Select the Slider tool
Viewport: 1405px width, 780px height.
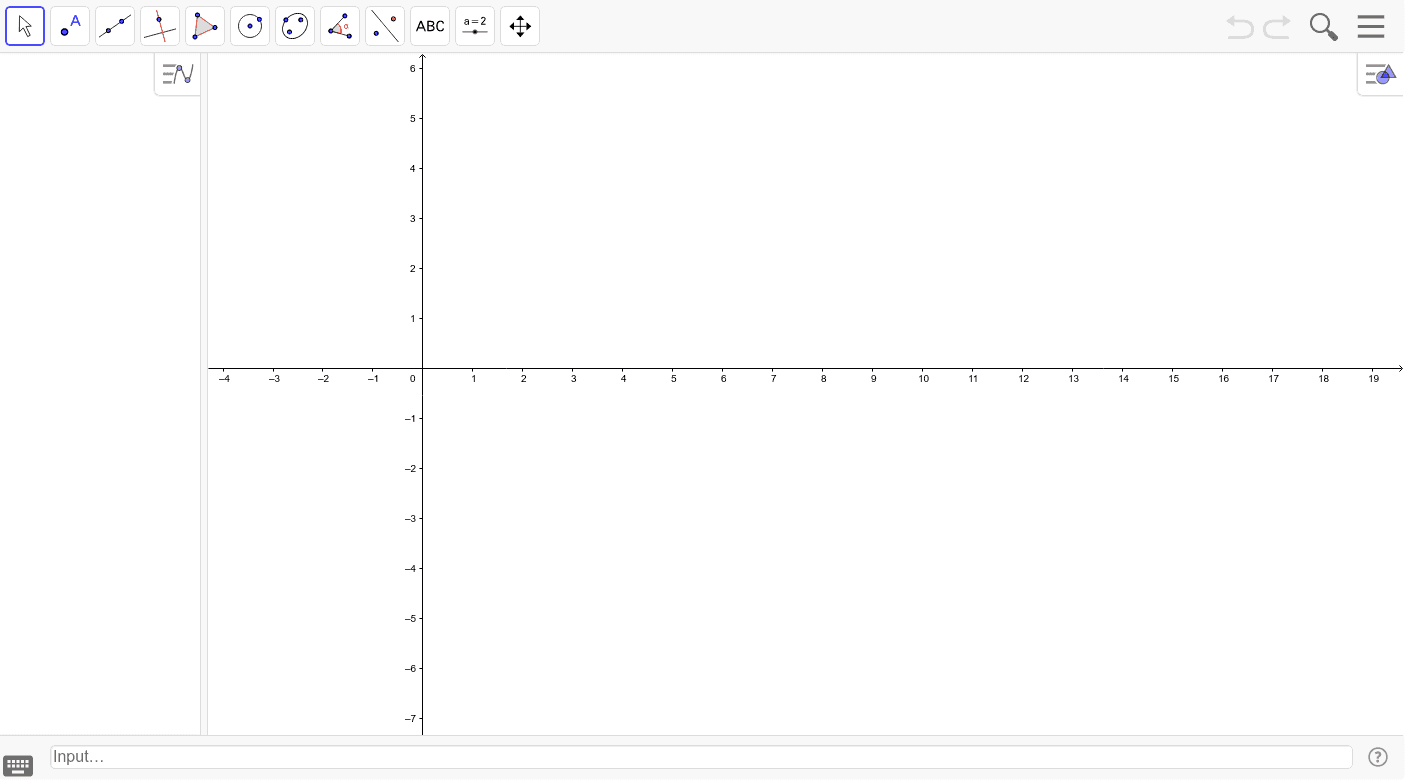475,25
